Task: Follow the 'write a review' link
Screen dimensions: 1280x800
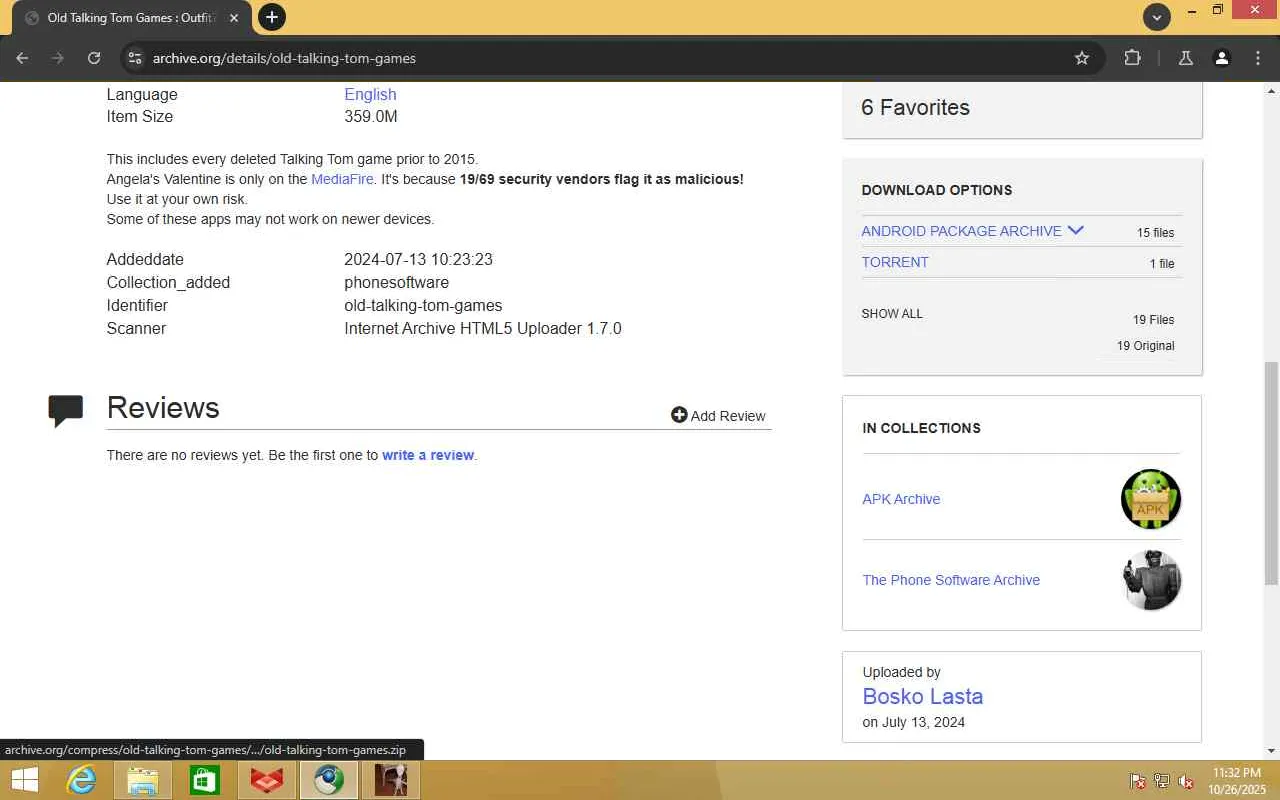Action: click(x=428, y=455)
